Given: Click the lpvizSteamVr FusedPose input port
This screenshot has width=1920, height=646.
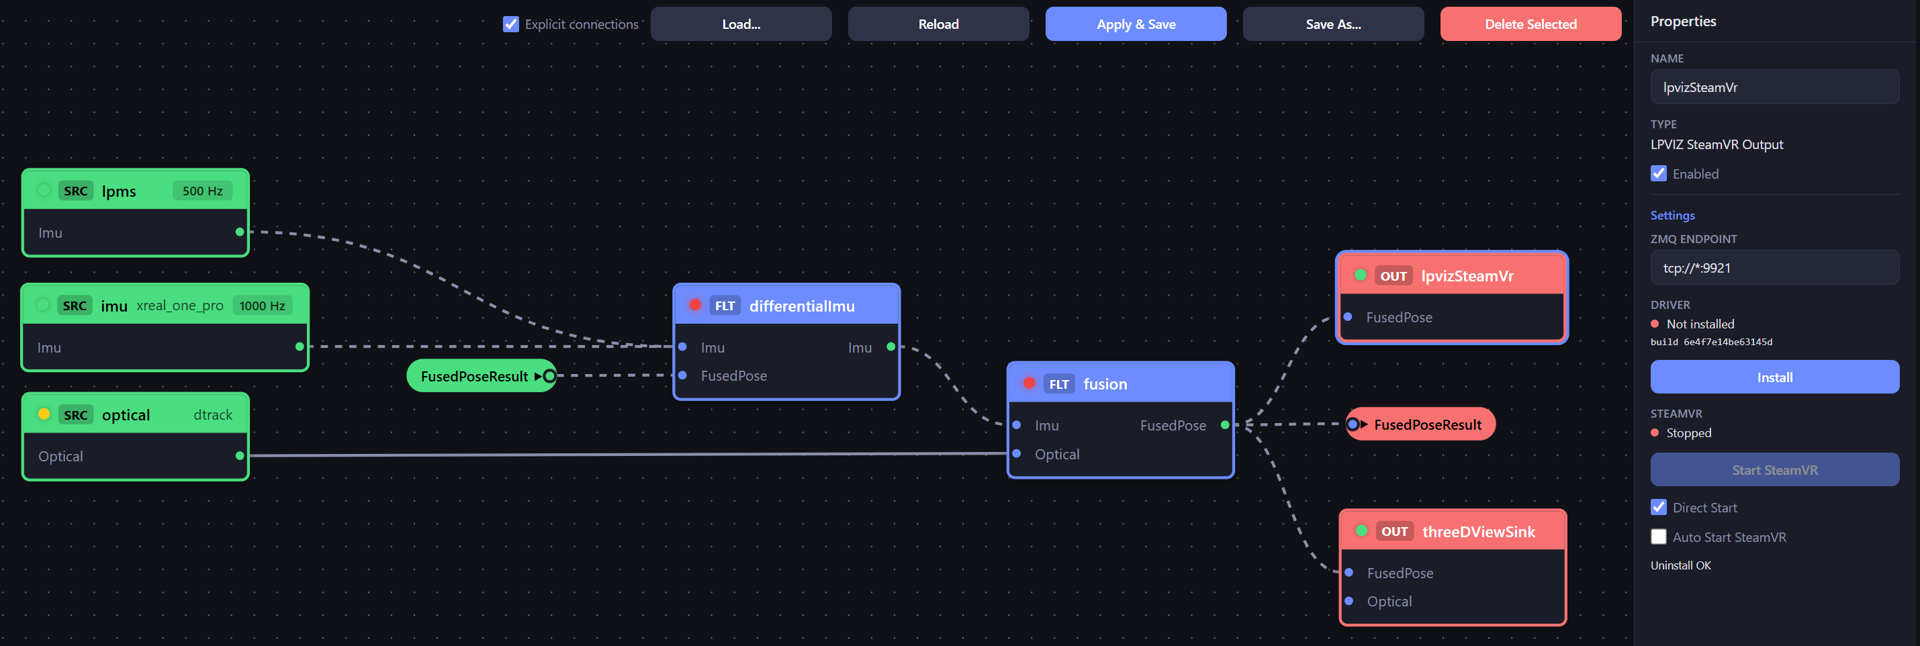Looking at the screenshot, I should (x=1348, y=317).
